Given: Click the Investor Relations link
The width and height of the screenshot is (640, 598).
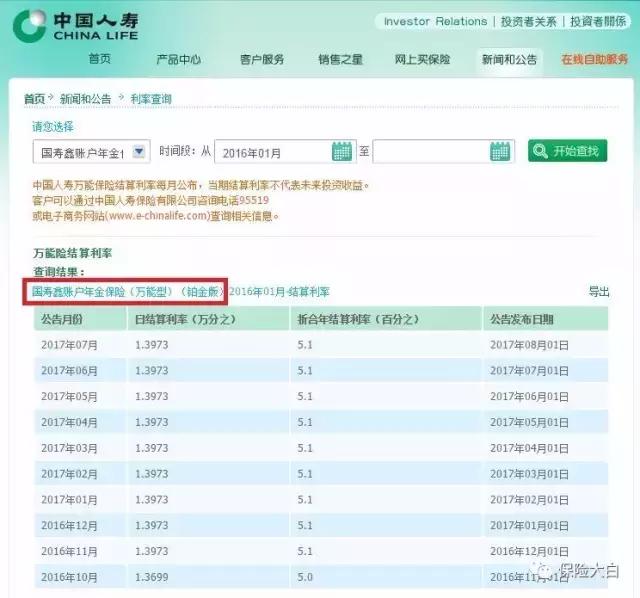Looking at the screenshot, I should [436, 21].
